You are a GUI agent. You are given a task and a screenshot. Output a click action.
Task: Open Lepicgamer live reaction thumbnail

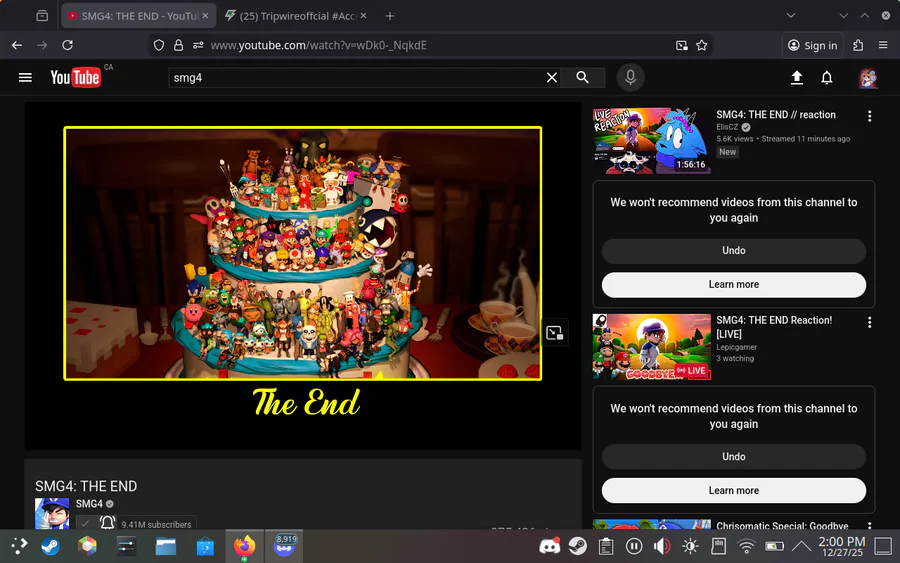pos(651,347)
